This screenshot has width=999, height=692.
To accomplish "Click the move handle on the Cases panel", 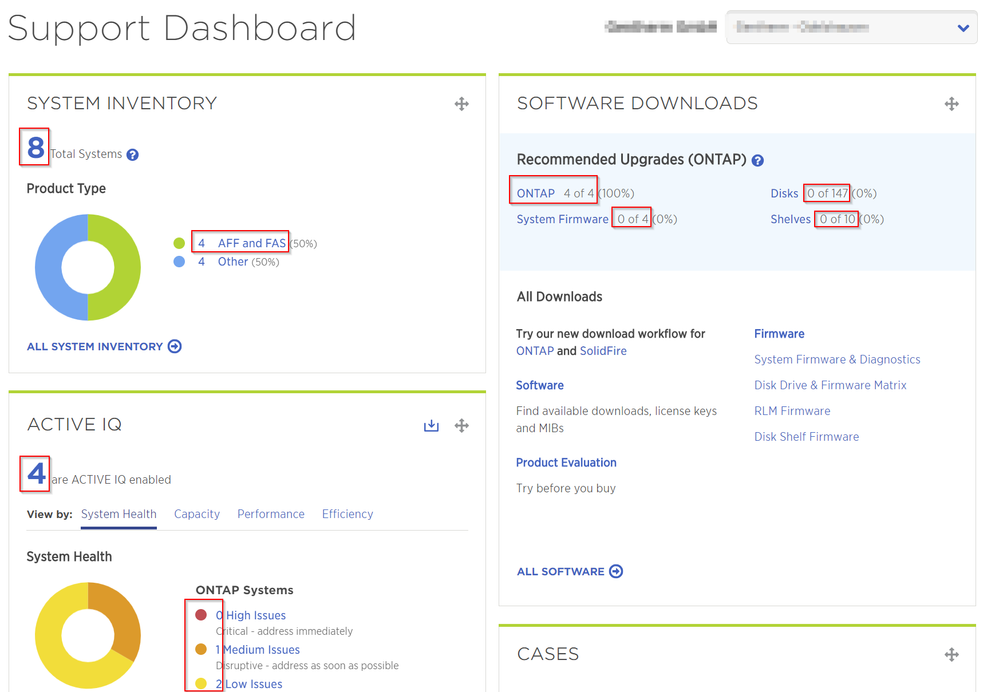I will pyautogui.click(x=951, y=654).
